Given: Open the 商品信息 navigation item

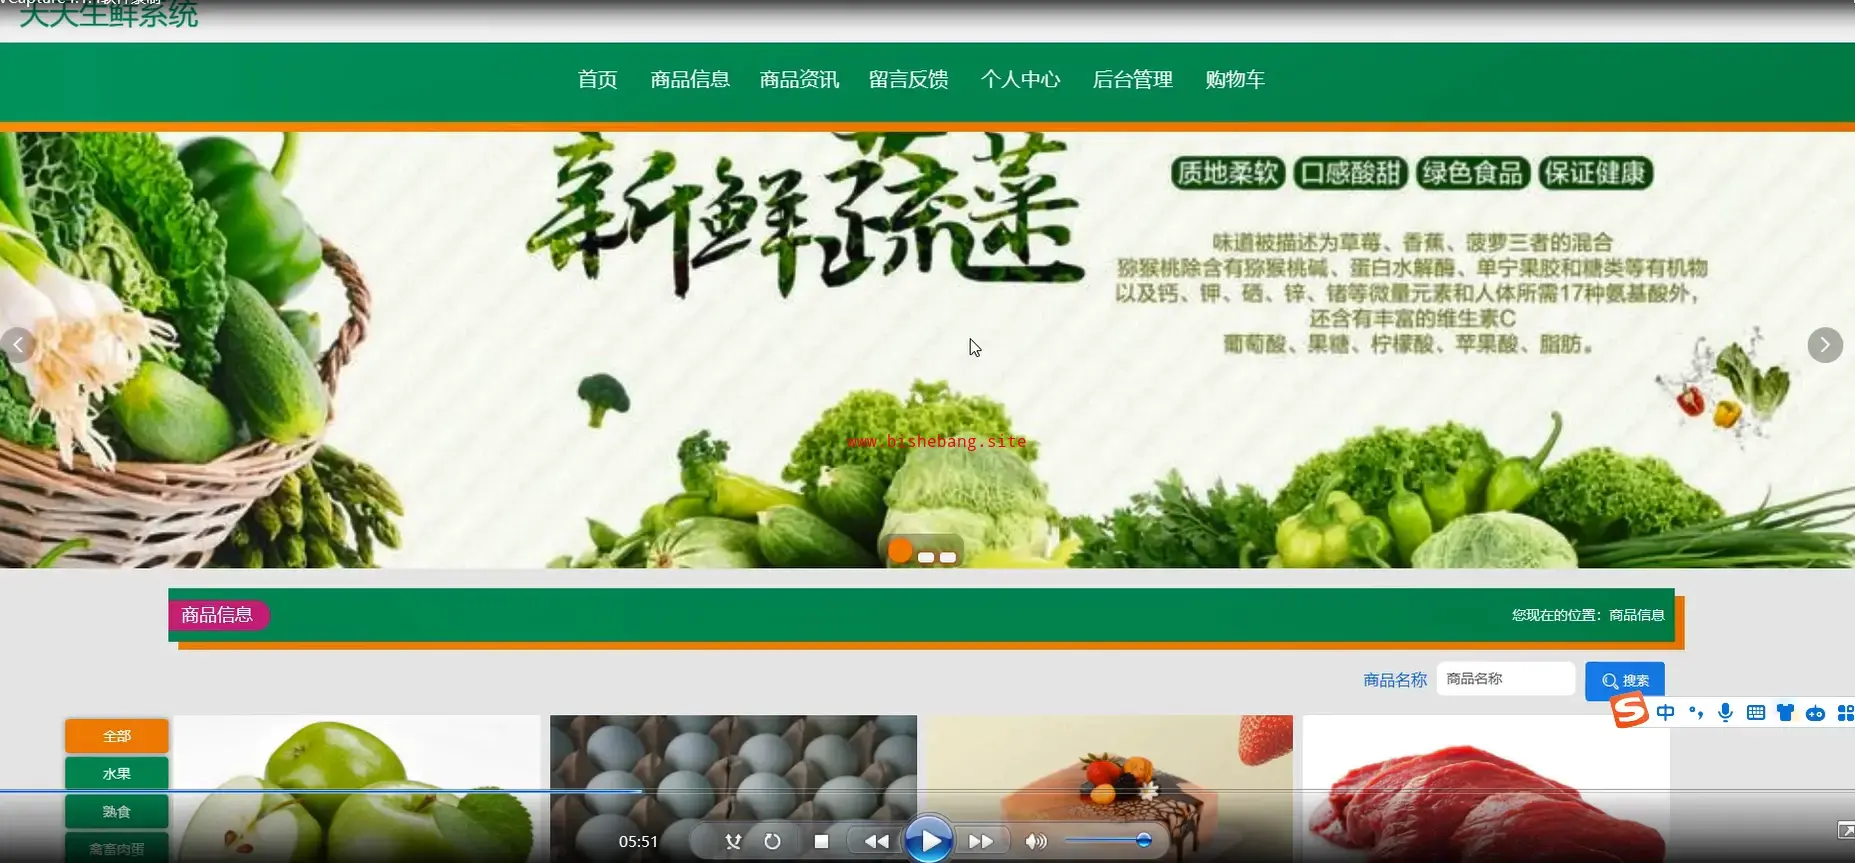Looking at the screenshot, I should [690, 80].
